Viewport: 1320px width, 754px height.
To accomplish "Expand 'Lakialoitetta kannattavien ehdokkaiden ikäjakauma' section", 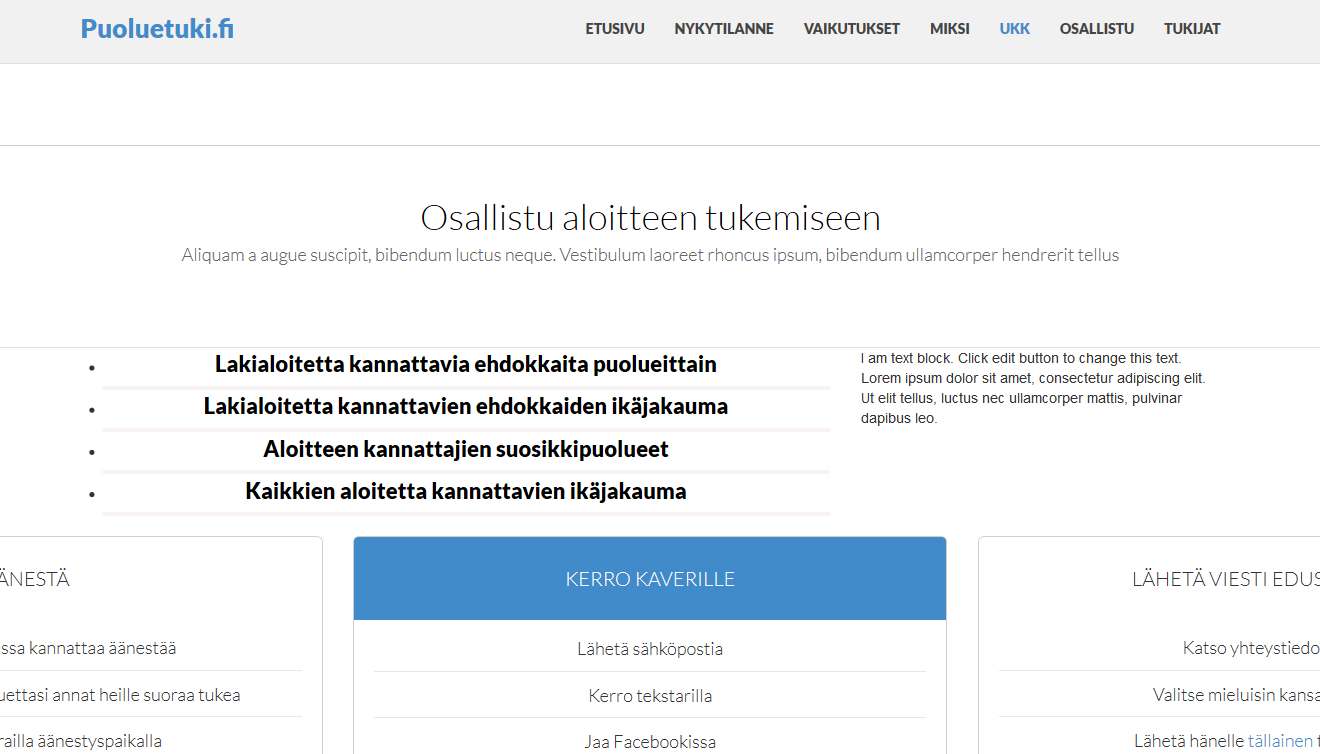I will [465, 407].
